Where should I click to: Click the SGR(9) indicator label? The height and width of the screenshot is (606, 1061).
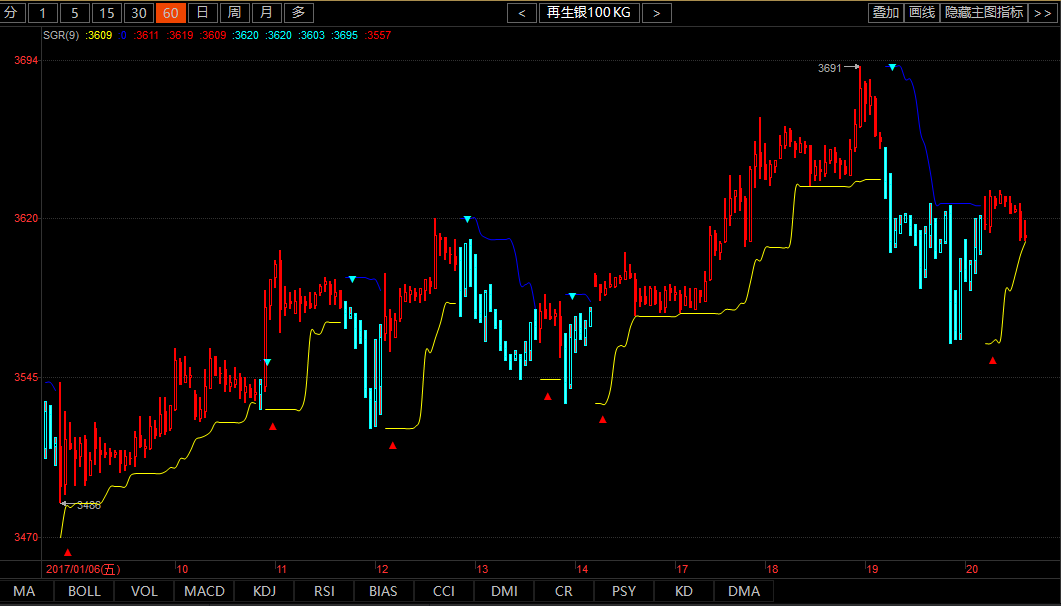coord(62,35)
